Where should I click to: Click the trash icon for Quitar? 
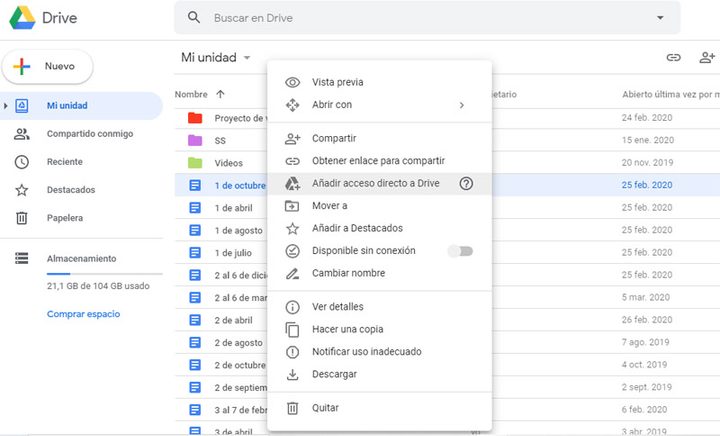tap(292, 408)
